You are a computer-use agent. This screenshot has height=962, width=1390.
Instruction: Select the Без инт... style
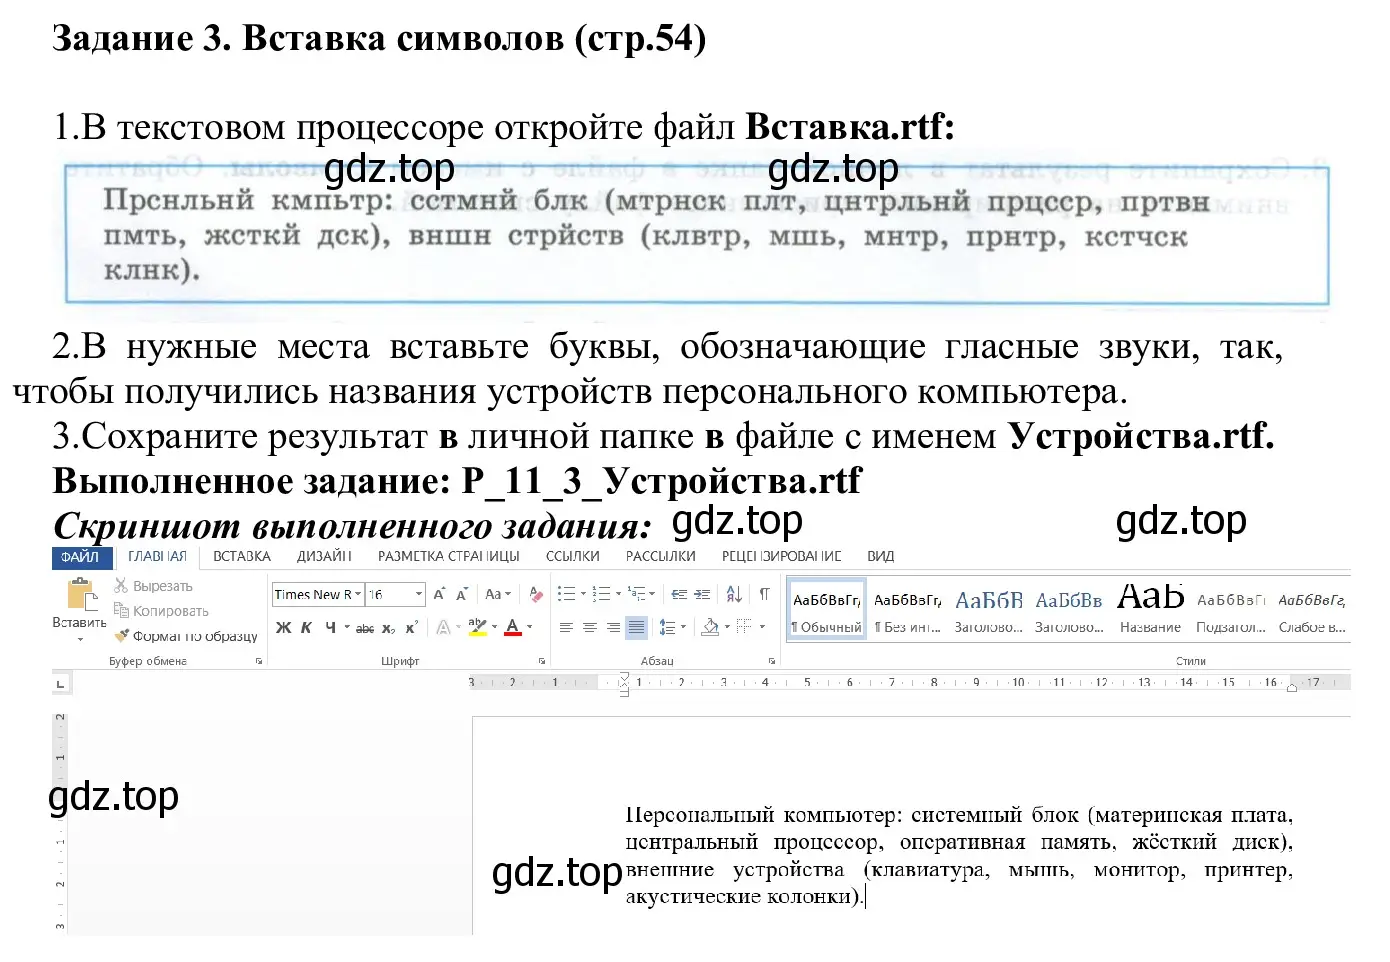(908, 610)
